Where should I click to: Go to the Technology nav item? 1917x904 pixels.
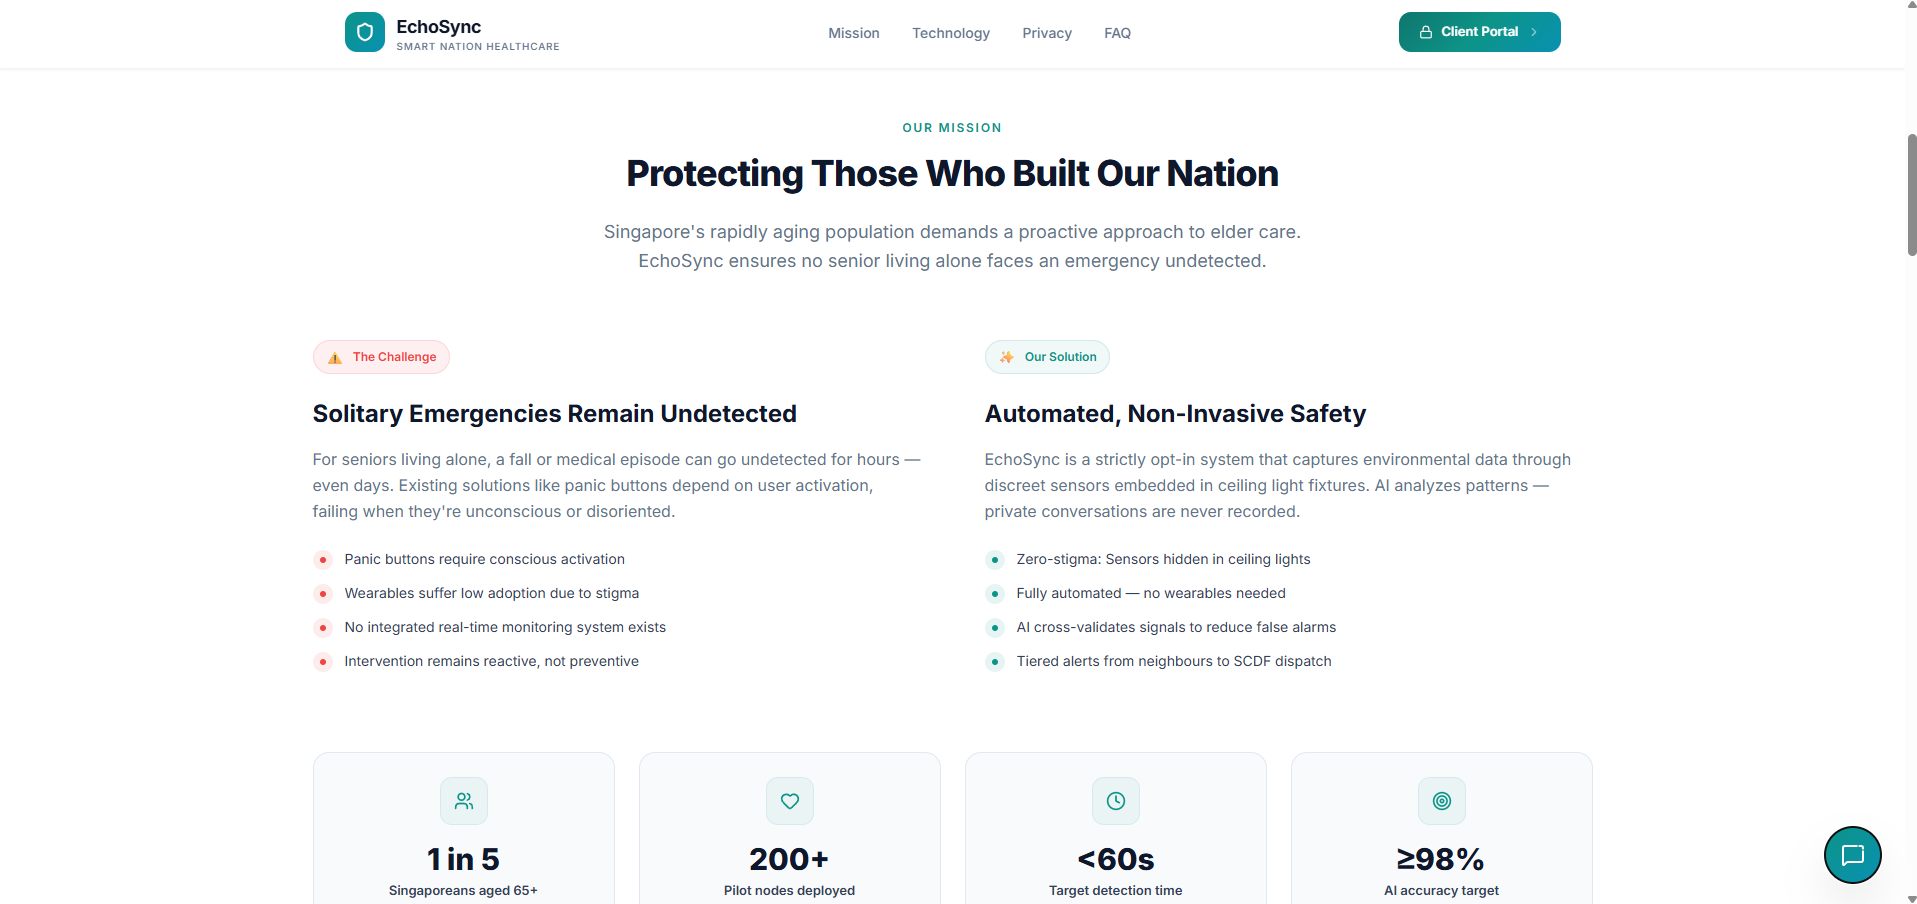coord(951,33)
